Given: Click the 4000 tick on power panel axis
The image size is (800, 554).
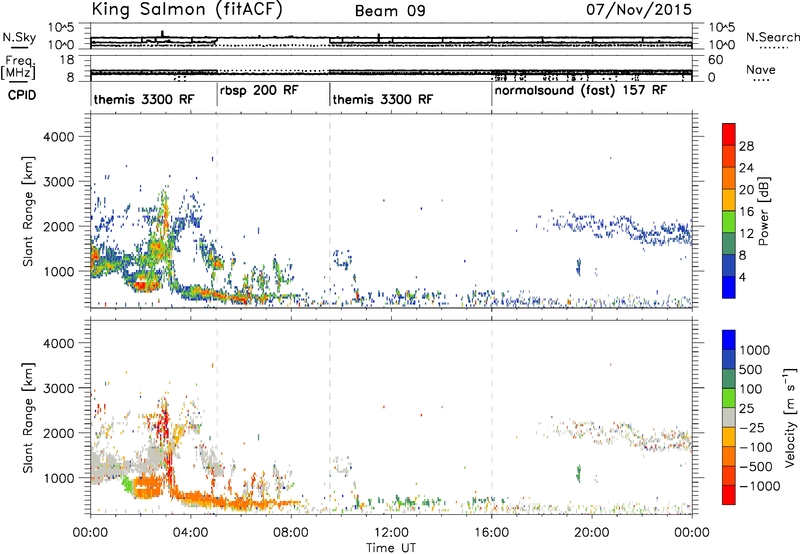Looking at the screenshot, I should click(x=59, y=137).
